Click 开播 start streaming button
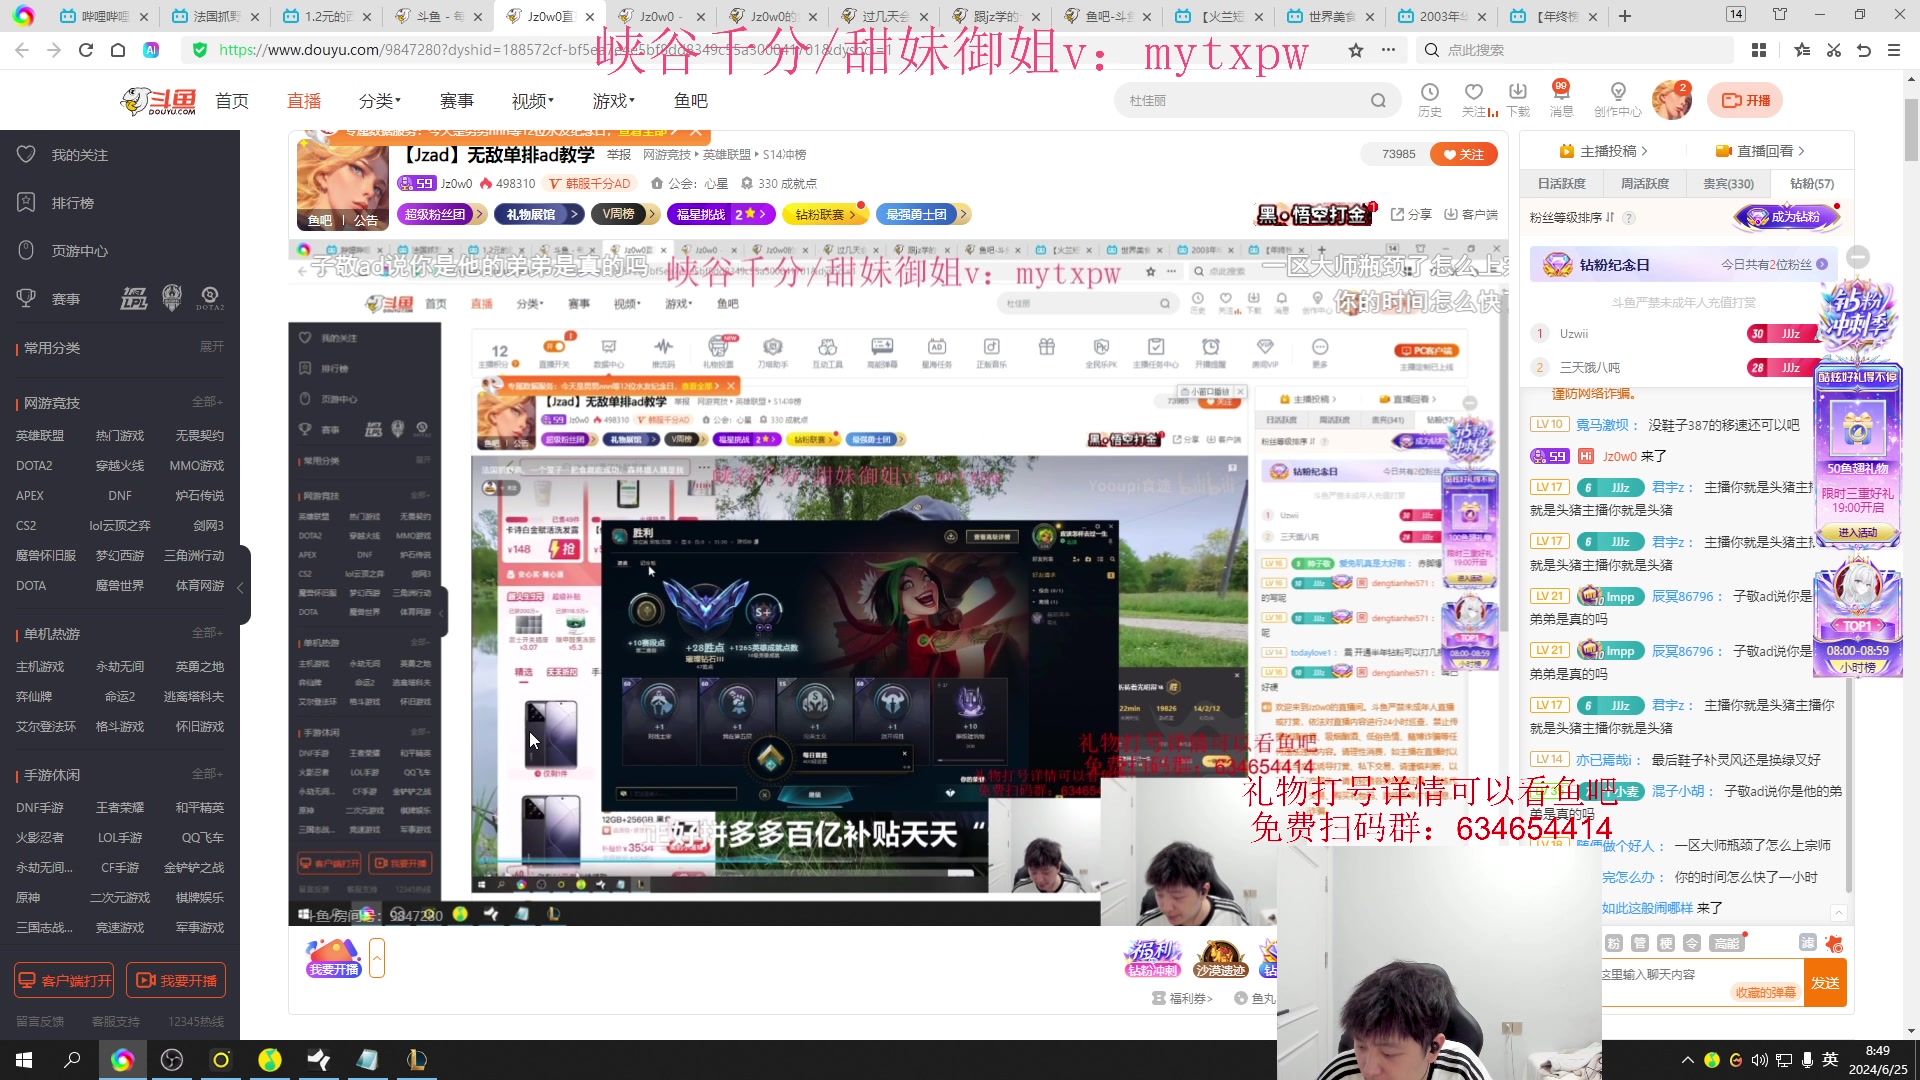This screenshot has height=1080, width=1920. [1746, 100]
